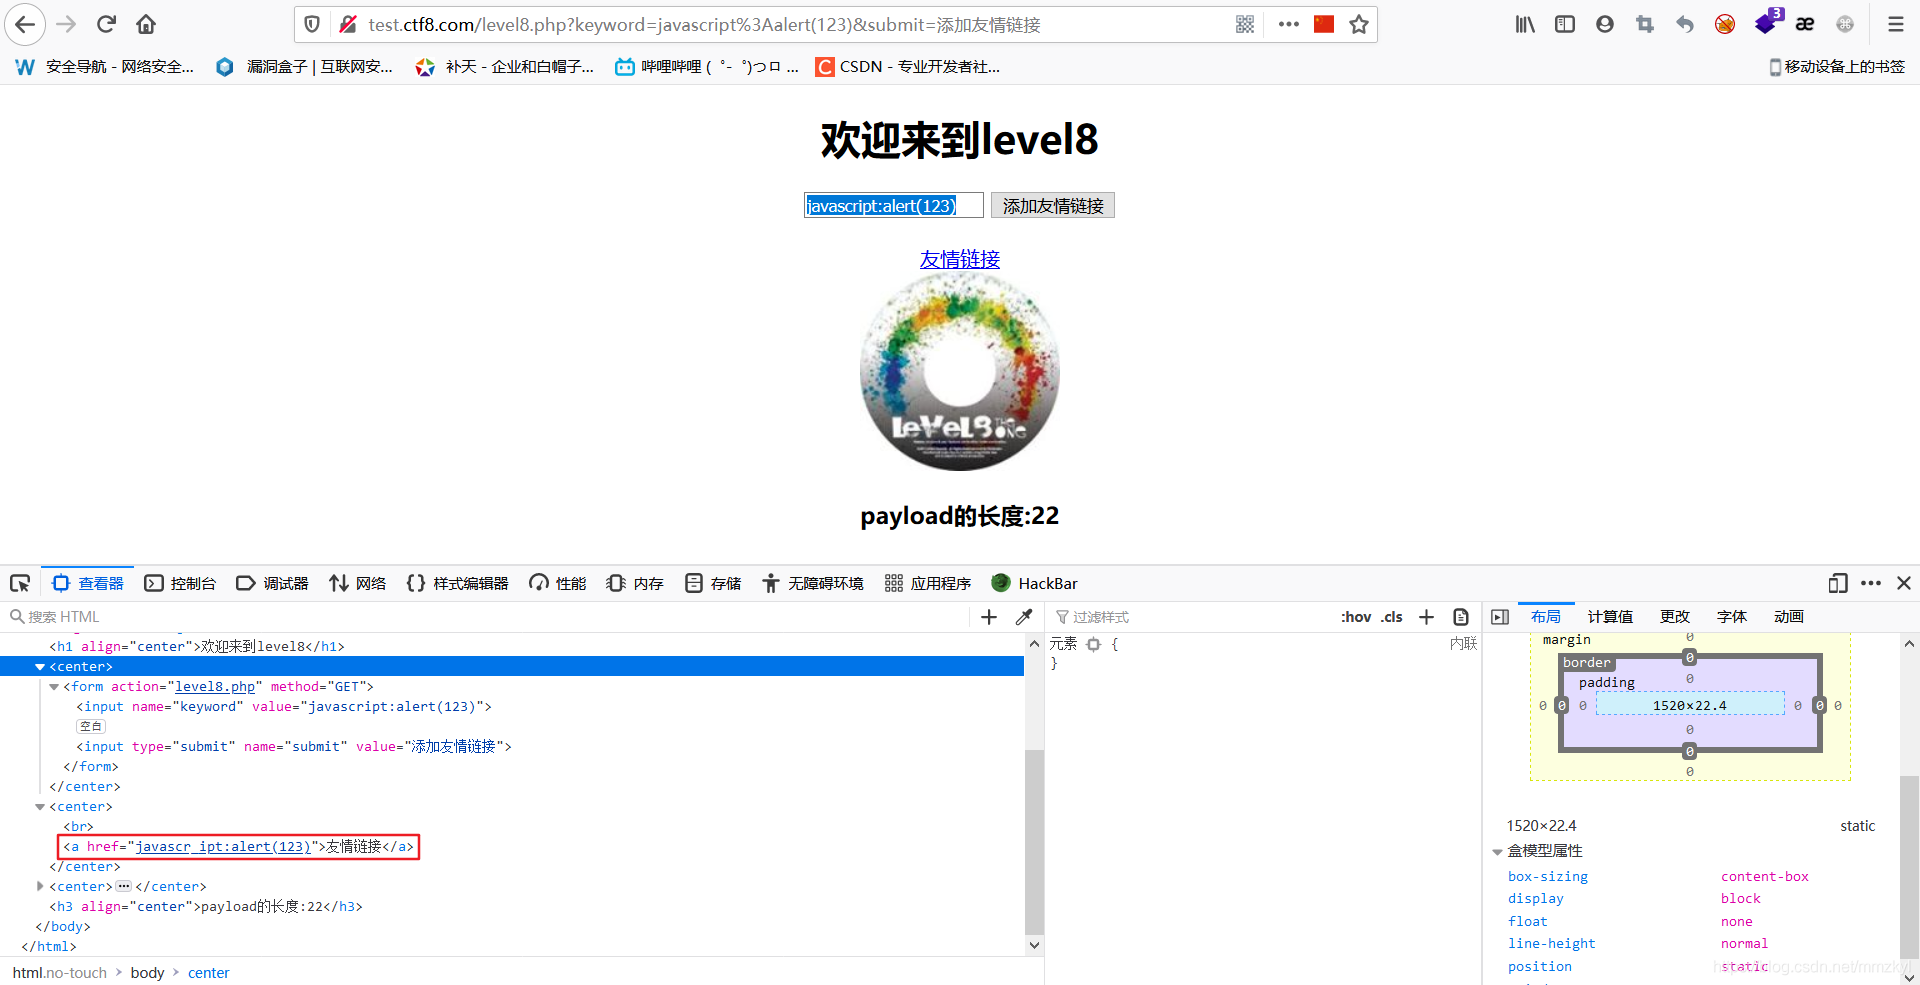Collapse the second center node with link

40,807
